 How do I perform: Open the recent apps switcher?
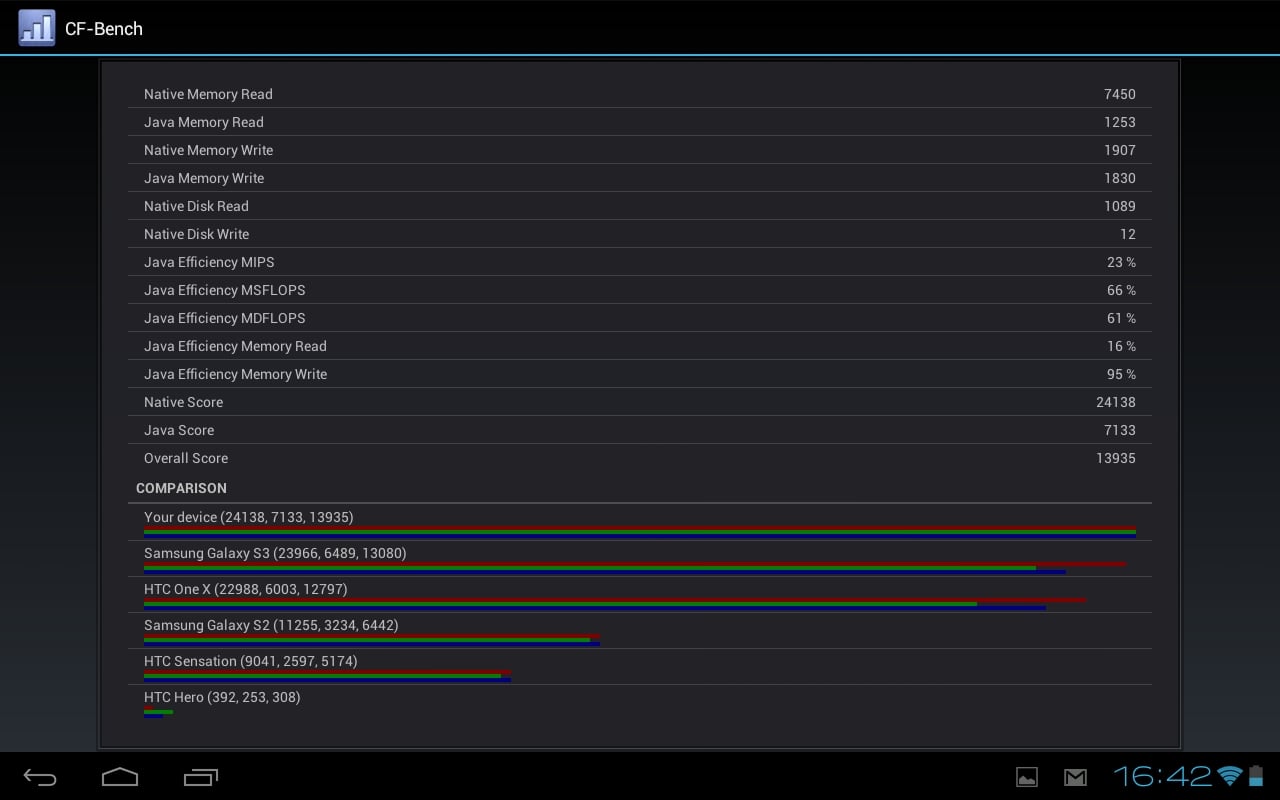(200, 777)
